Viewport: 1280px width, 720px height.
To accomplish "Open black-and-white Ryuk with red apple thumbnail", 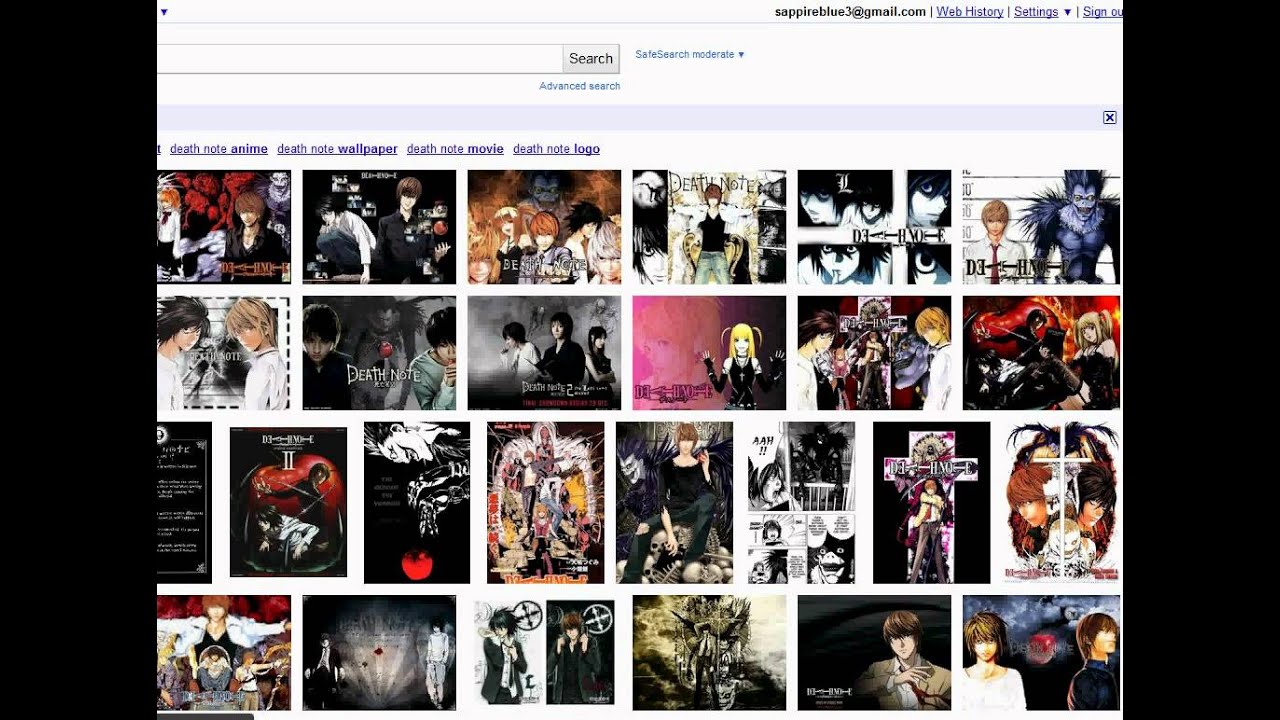I will 417,503.
